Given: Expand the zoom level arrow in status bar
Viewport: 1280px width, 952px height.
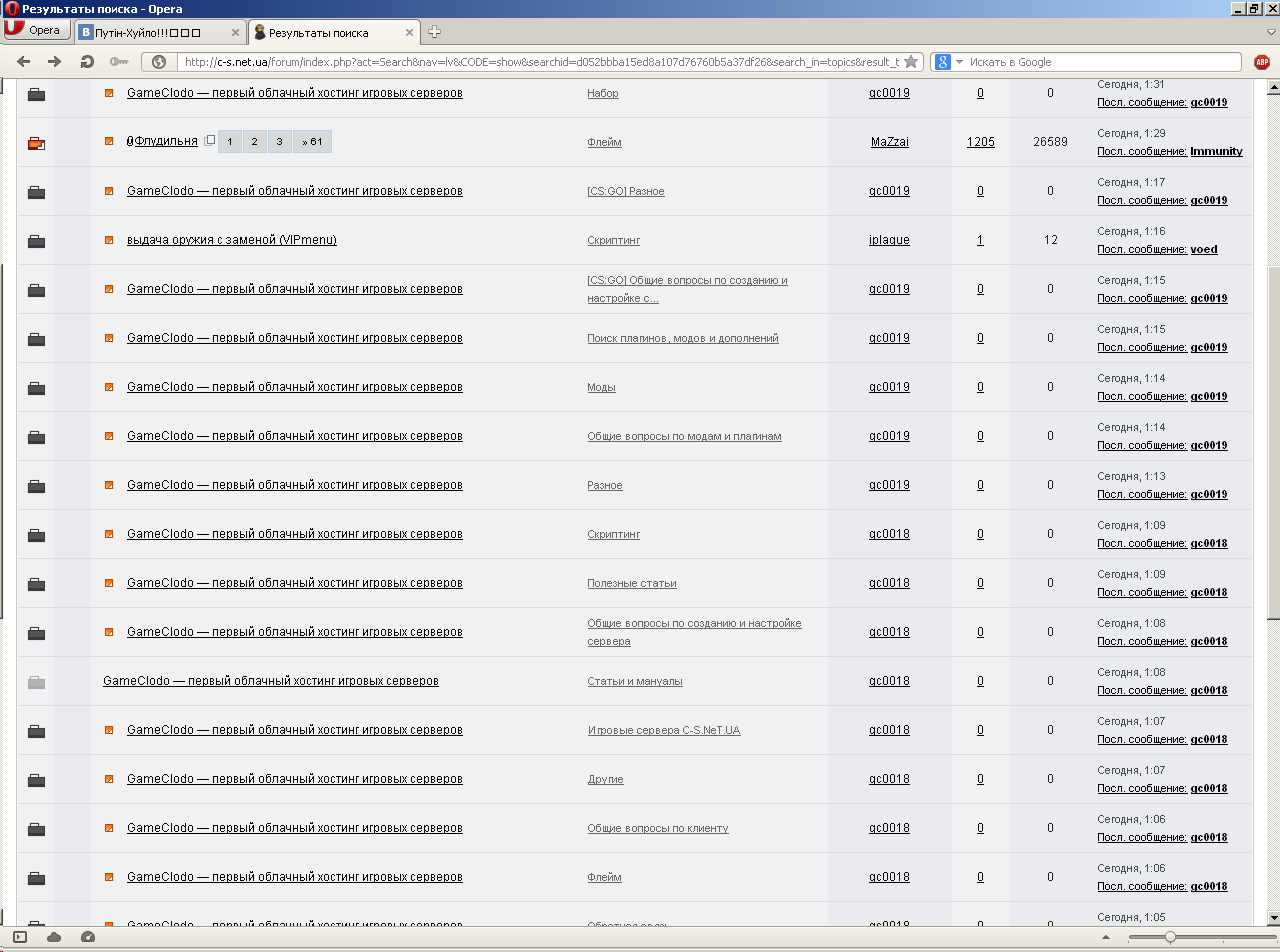Looking at the screenshot, I should pos(1106,937).
